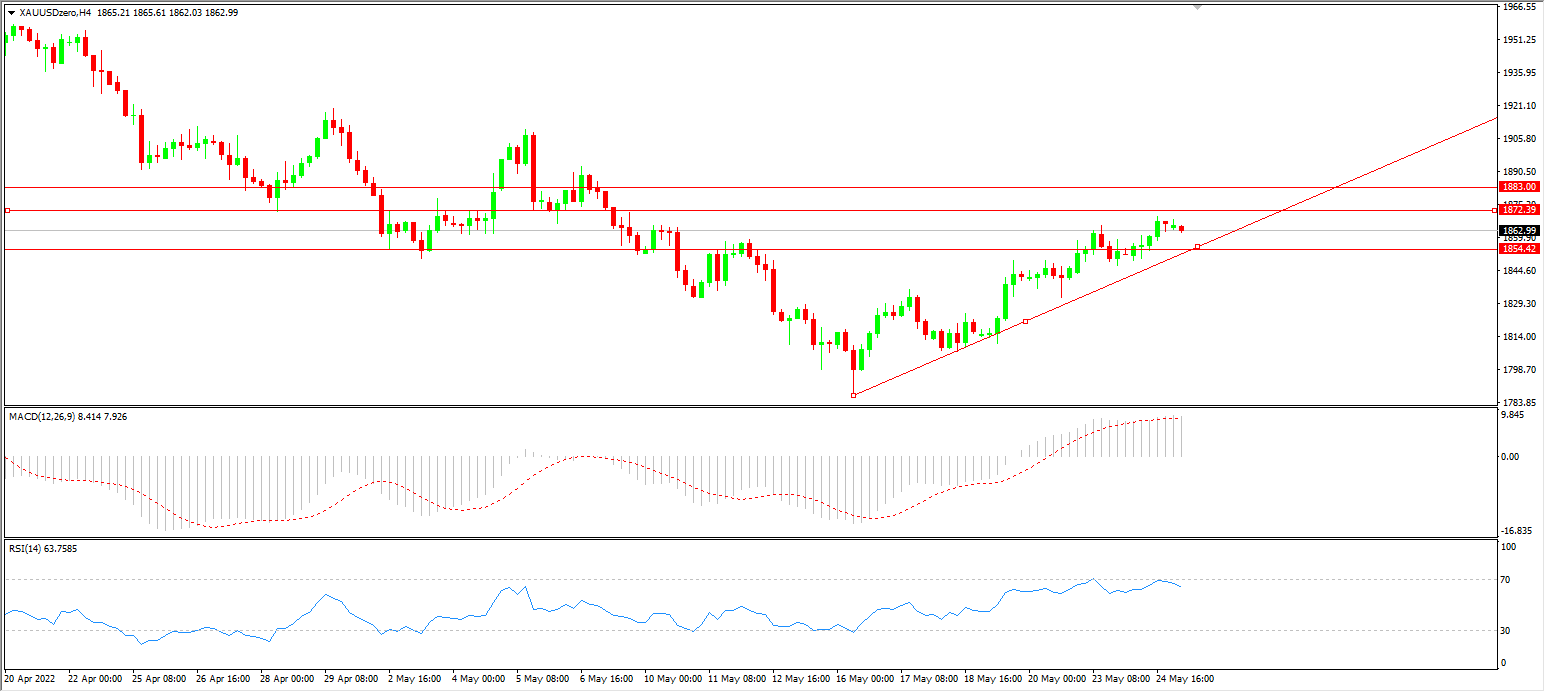Image resolution: width=1545 pixels, height=692 pixels.
Task: Click the 4 May 00:00 time label
Action: 477,678
